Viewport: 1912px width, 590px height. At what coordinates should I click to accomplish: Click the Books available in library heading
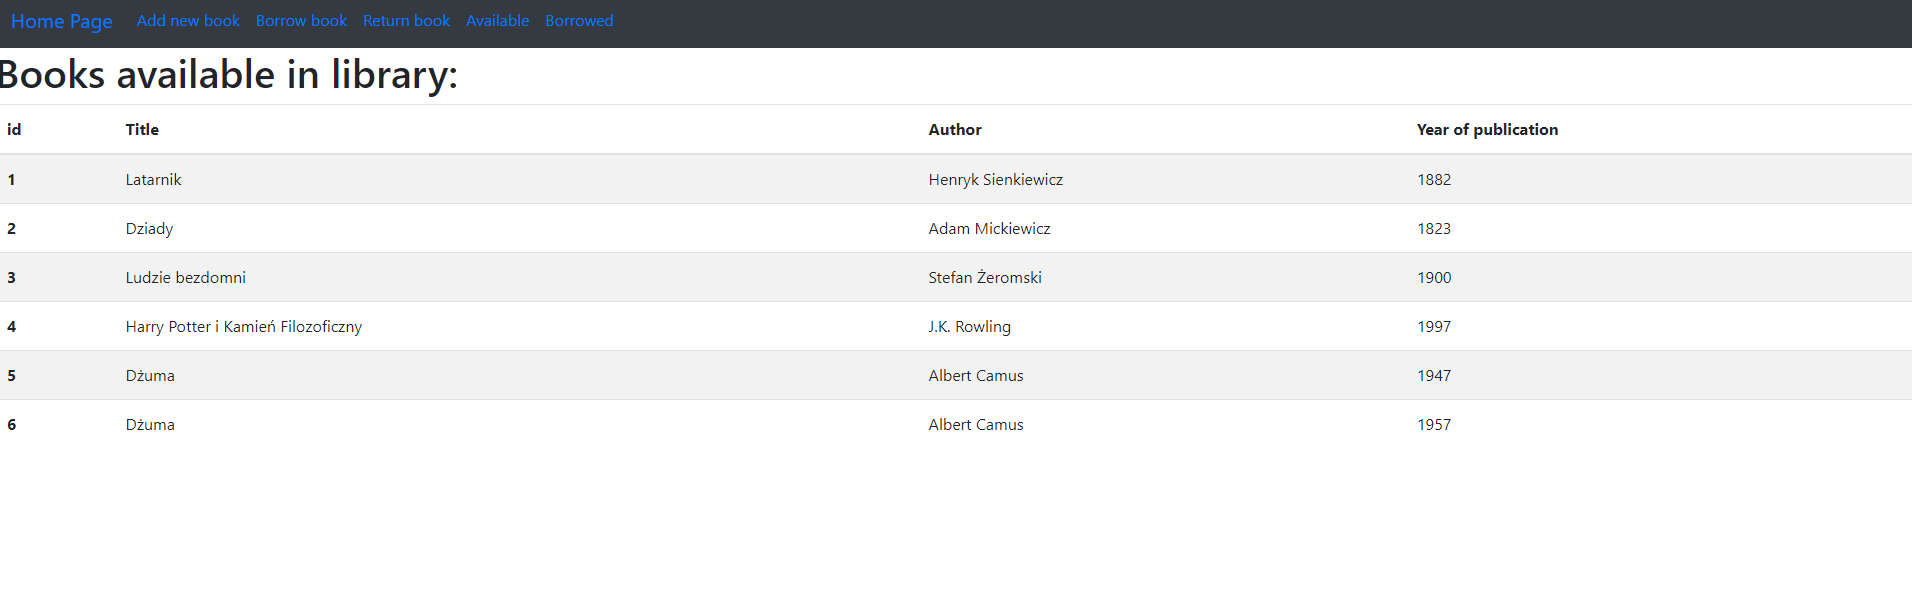tap(230, 74)
